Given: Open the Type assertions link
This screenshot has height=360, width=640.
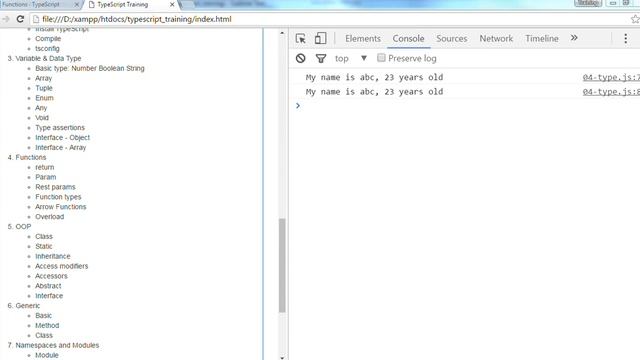Looking at the screenshot, I should point(60,128).
